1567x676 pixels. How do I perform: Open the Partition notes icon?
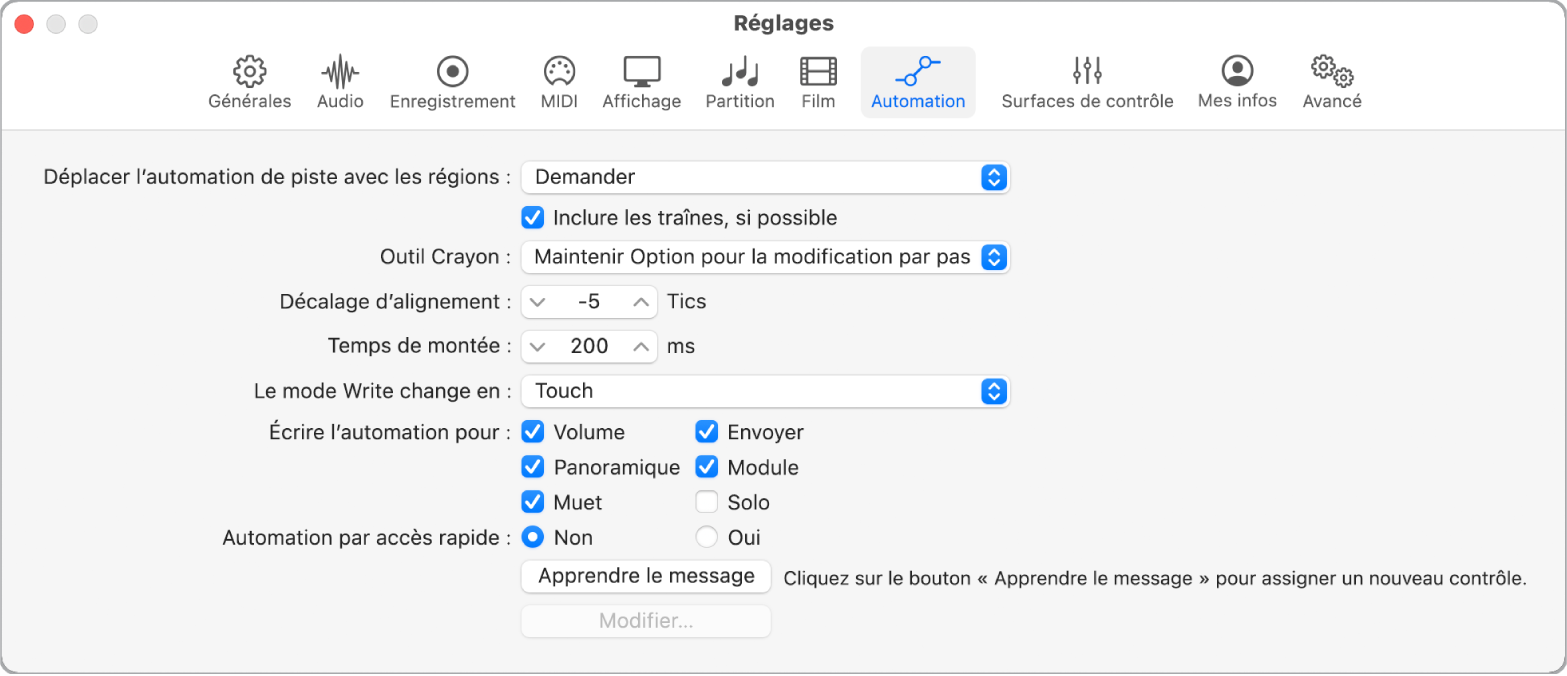[x=739, y=80]
